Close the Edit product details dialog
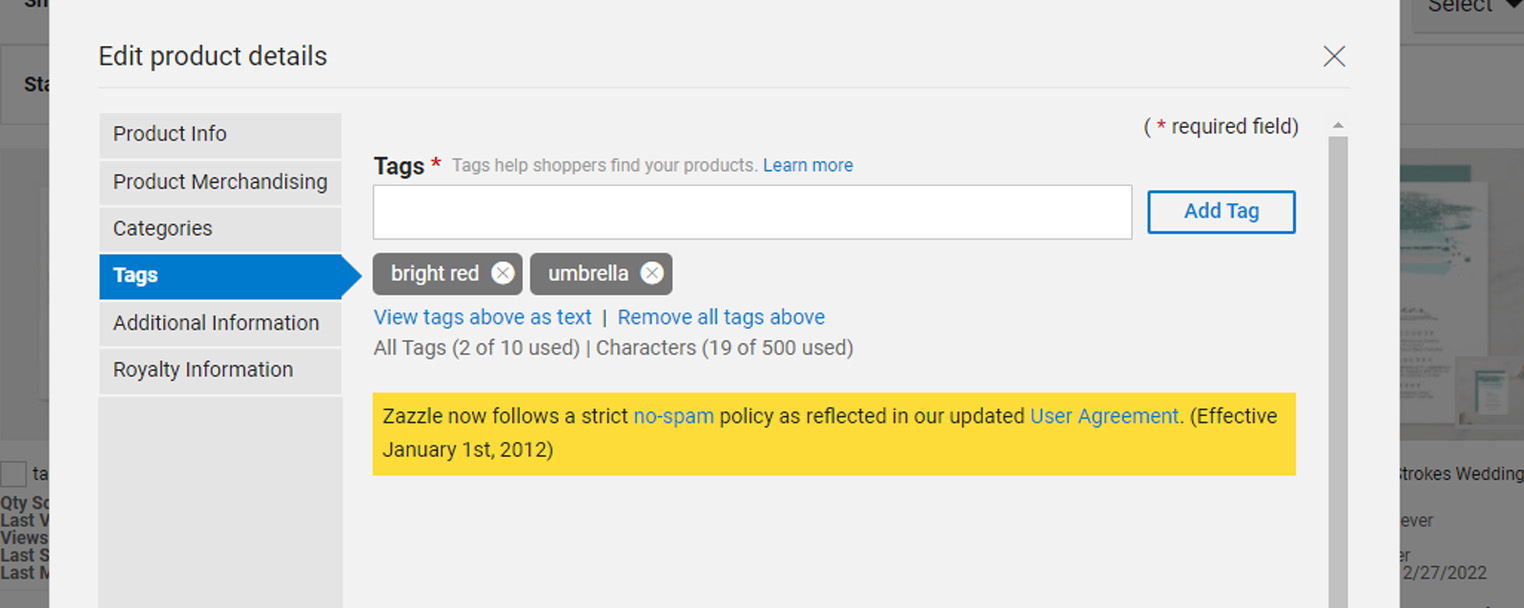This screenshot has width=1524, height=608. [x=1334, y=56]
